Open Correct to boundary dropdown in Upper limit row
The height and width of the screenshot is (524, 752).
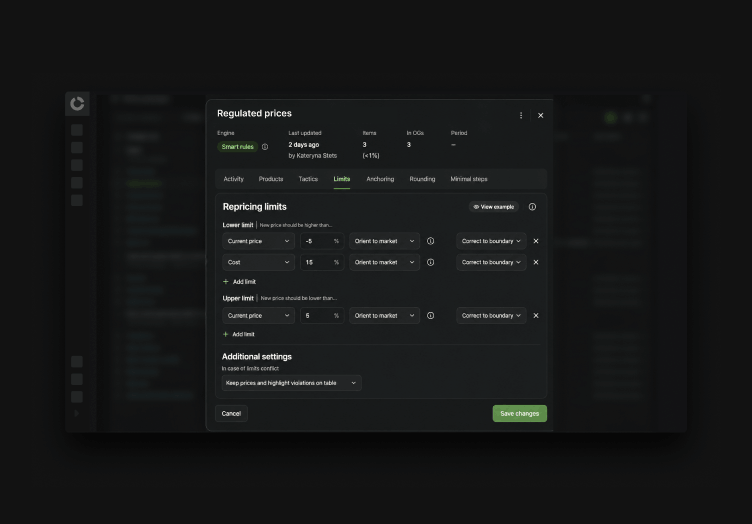point(491,315)
